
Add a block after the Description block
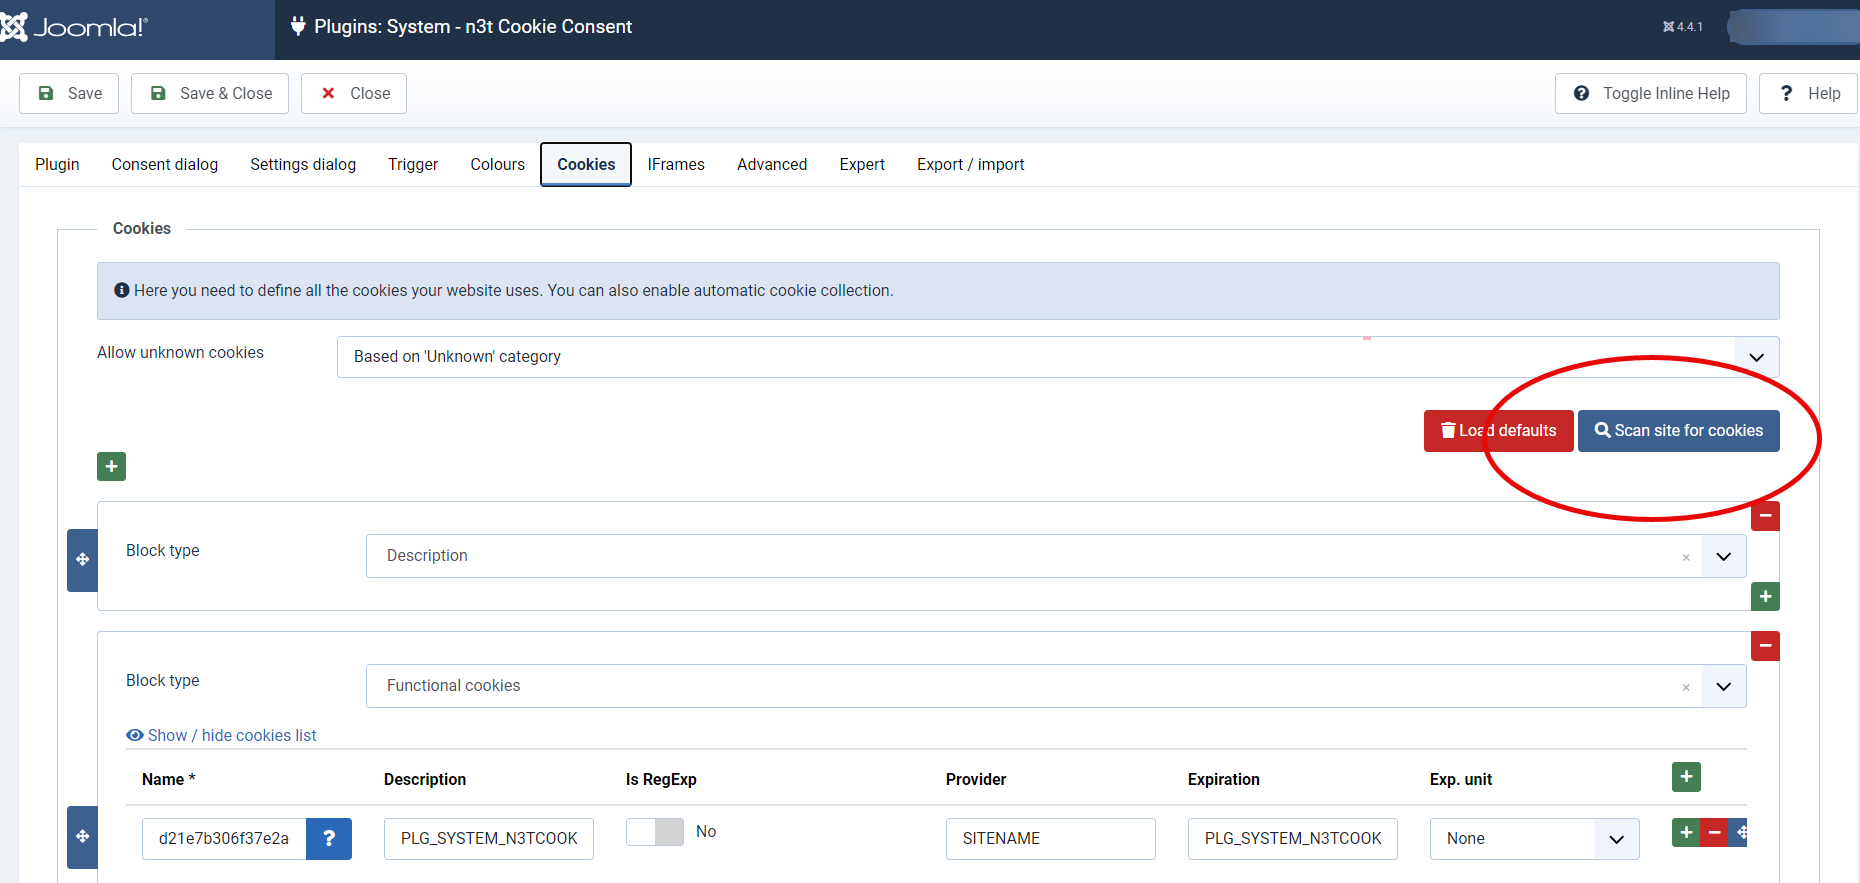pos(1765,596)
